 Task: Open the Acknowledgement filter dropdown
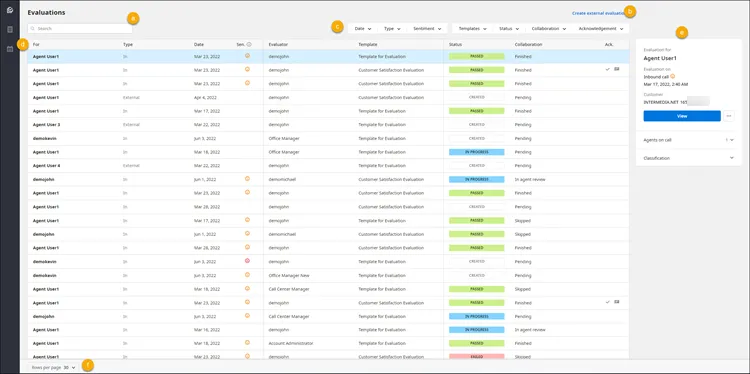(x=601, y=29)
